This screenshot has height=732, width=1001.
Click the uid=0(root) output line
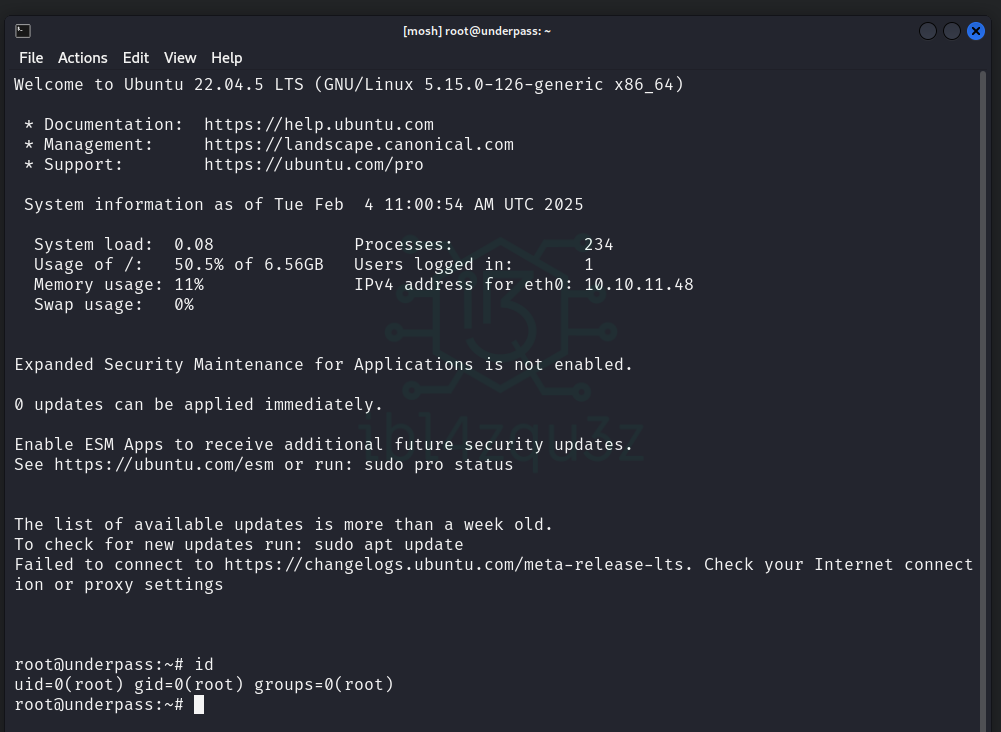tap(204, 685)
